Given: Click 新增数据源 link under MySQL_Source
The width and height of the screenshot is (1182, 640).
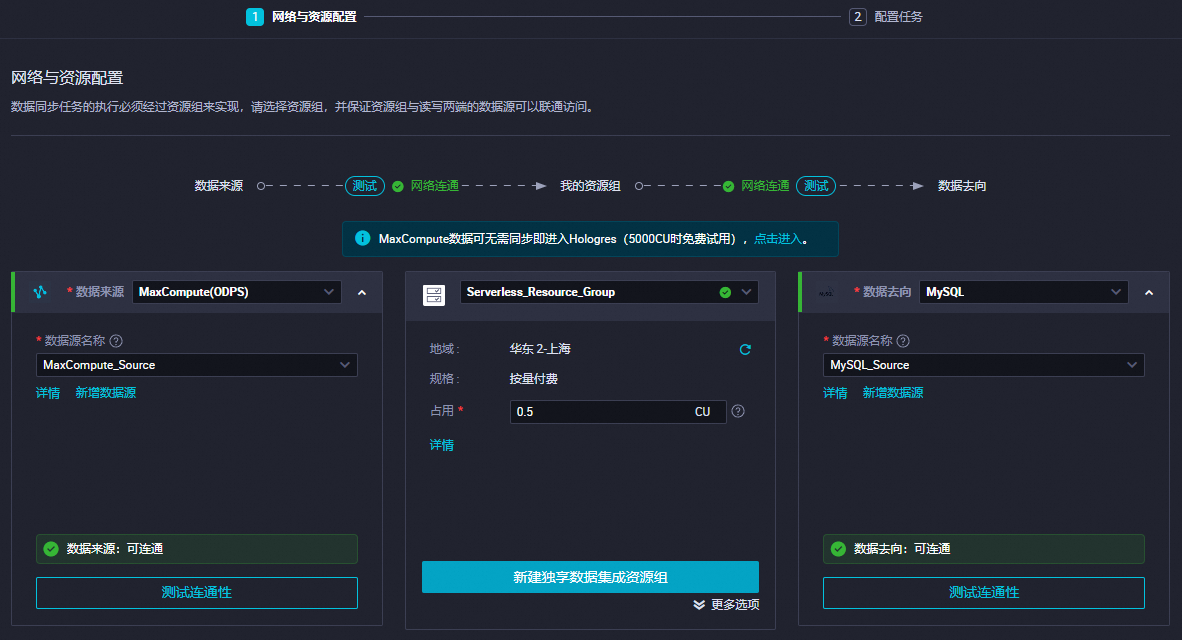Looking at the screenshot, I should (893, 393).
